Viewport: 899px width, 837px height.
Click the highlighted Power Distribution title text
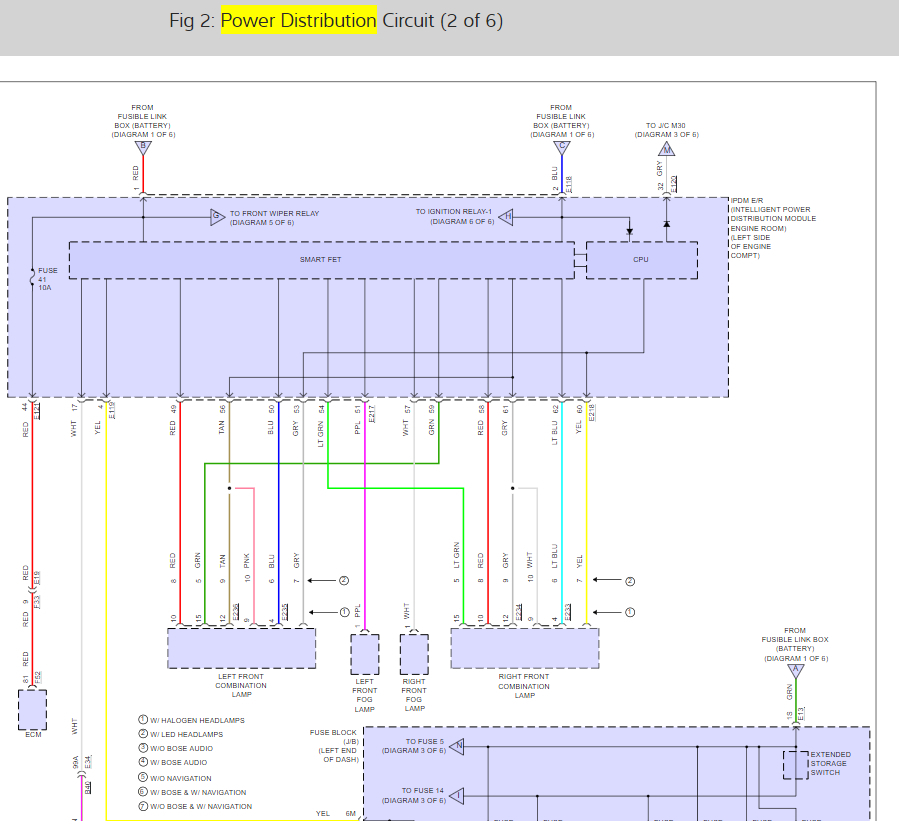click(299, 21)
